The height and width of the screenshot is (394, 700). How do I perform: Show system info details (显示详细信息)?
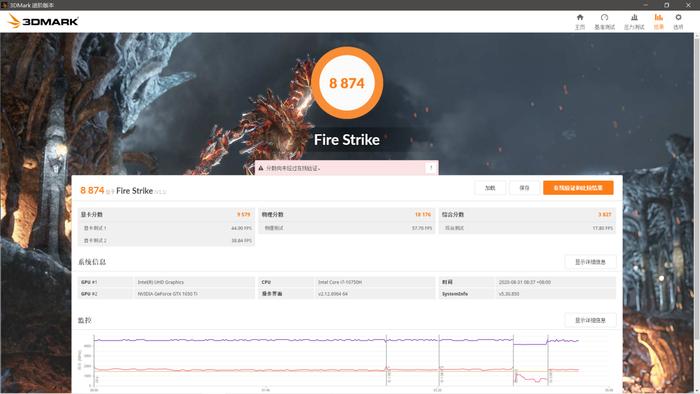click(x=590, y=262)
